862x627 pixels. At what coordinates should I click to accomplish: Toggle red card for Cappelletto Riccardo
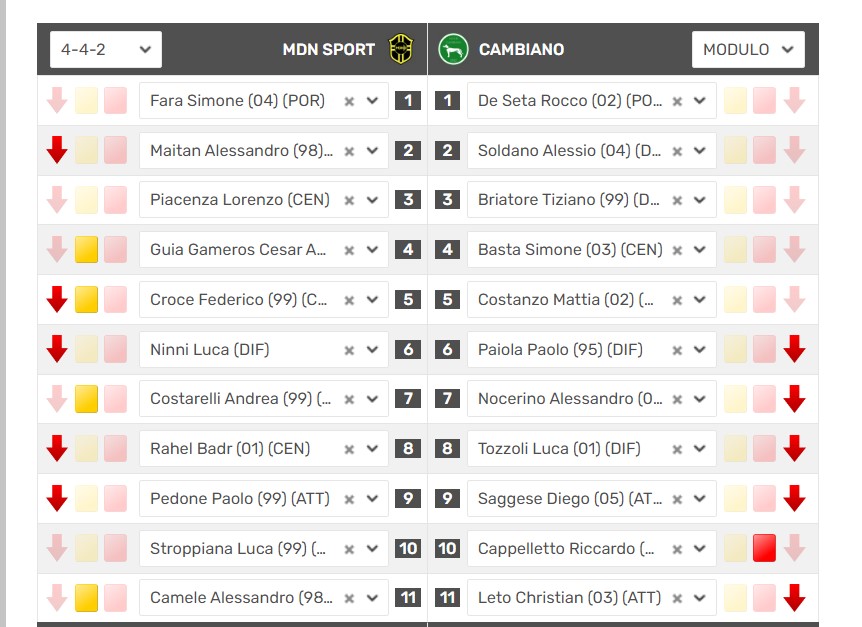click(x=765, y=548)
